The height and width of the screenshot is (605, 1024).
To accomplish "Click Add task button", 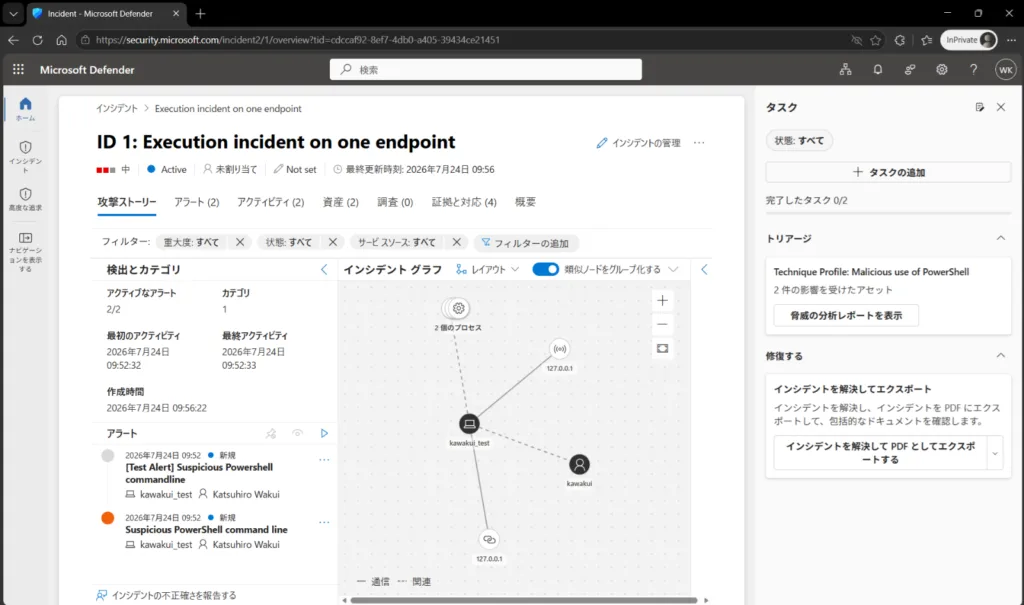I will (888, 172).
